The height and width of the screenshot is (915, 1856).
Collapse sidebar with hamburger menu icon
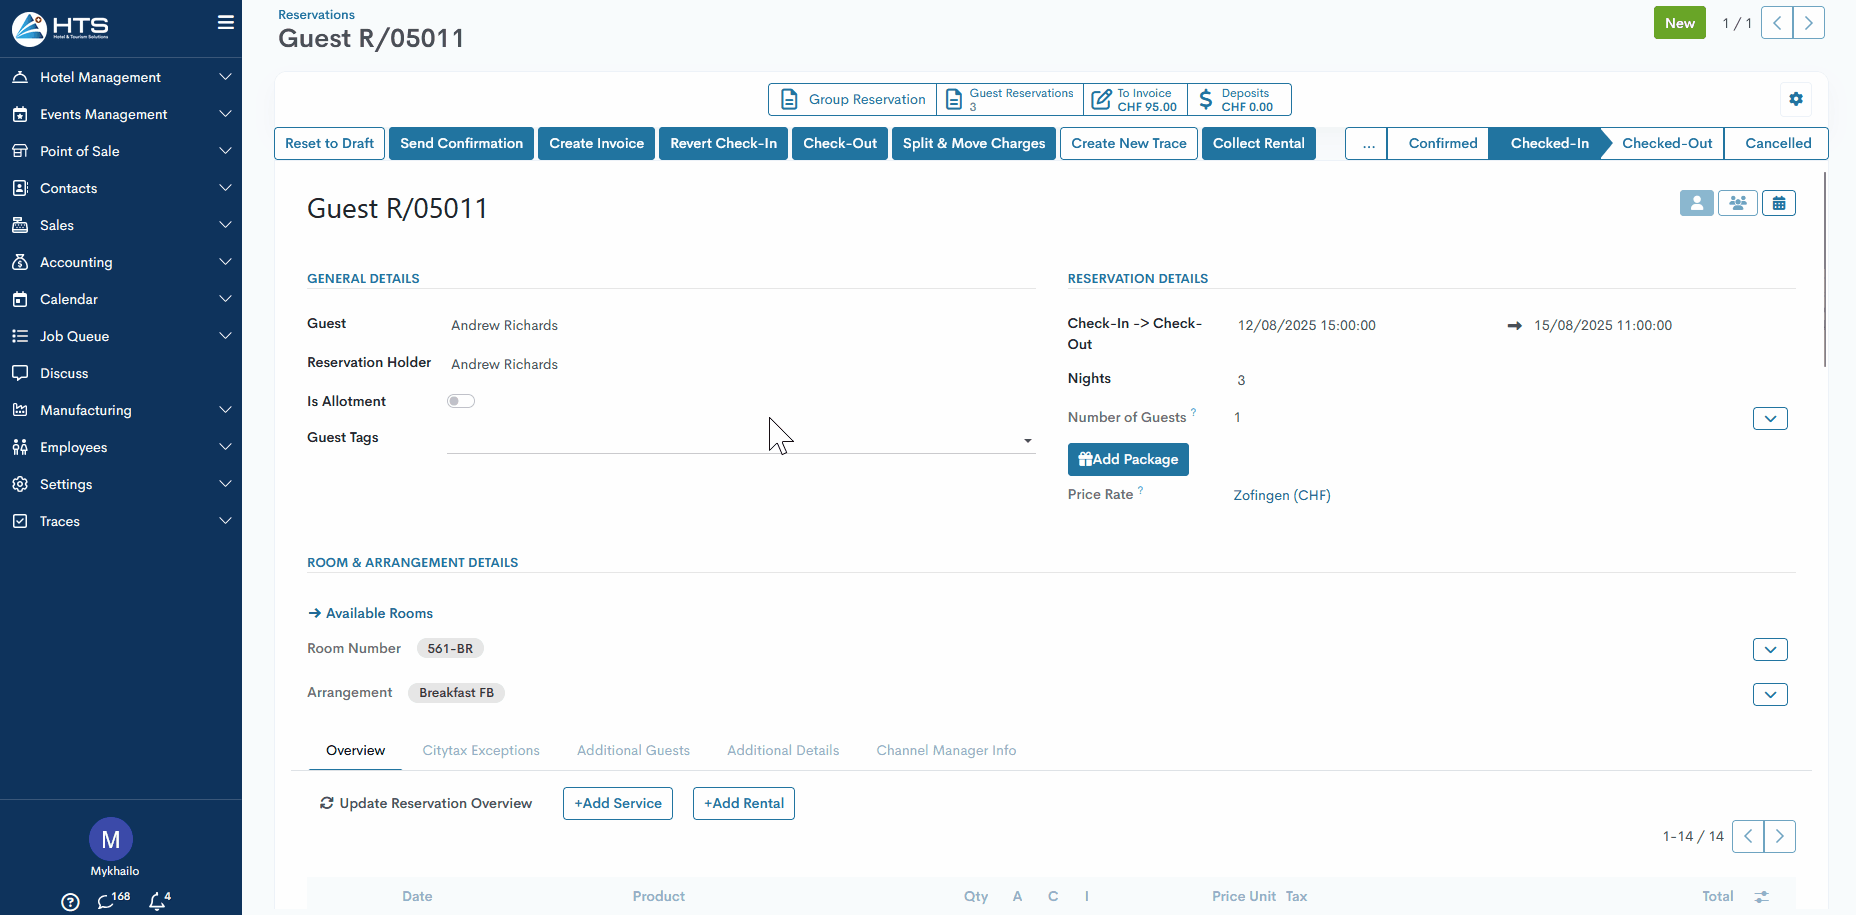coord(226,22)
